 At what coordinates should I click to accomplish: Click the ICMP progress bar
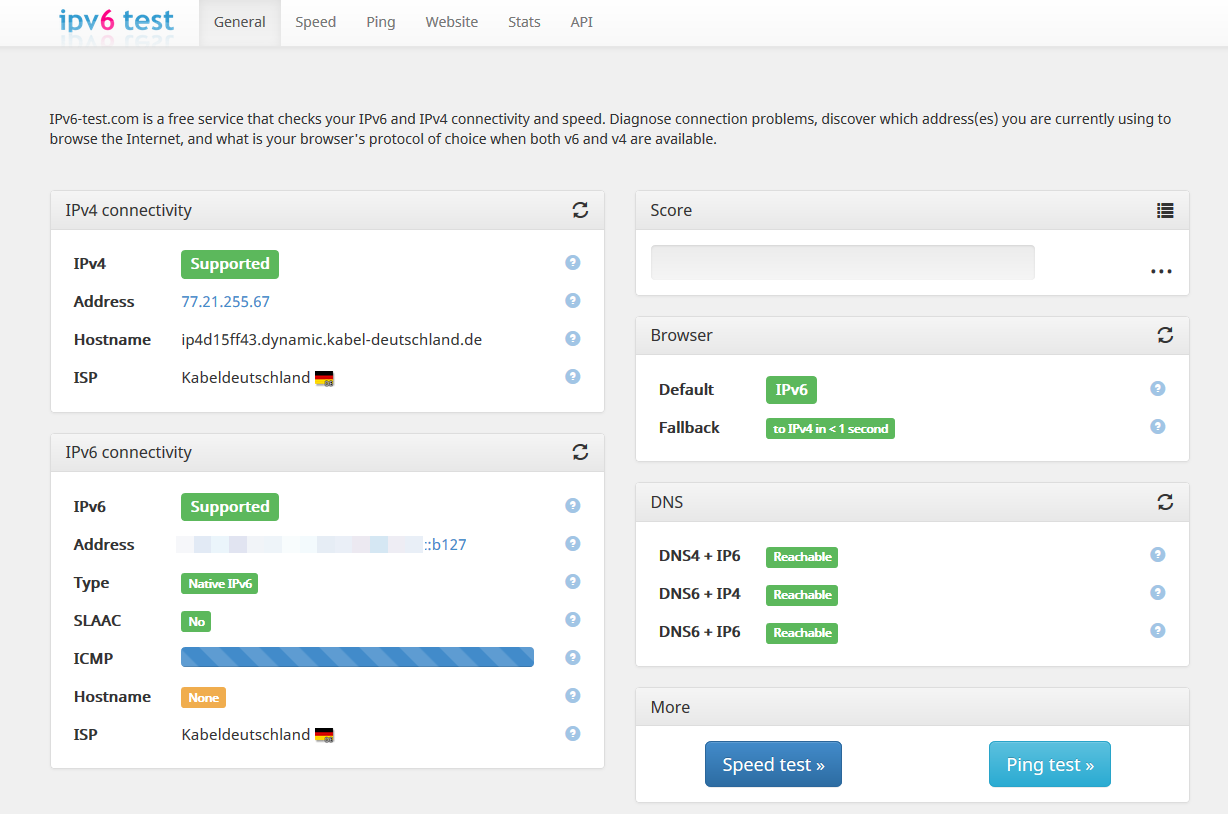coord(357,658)
